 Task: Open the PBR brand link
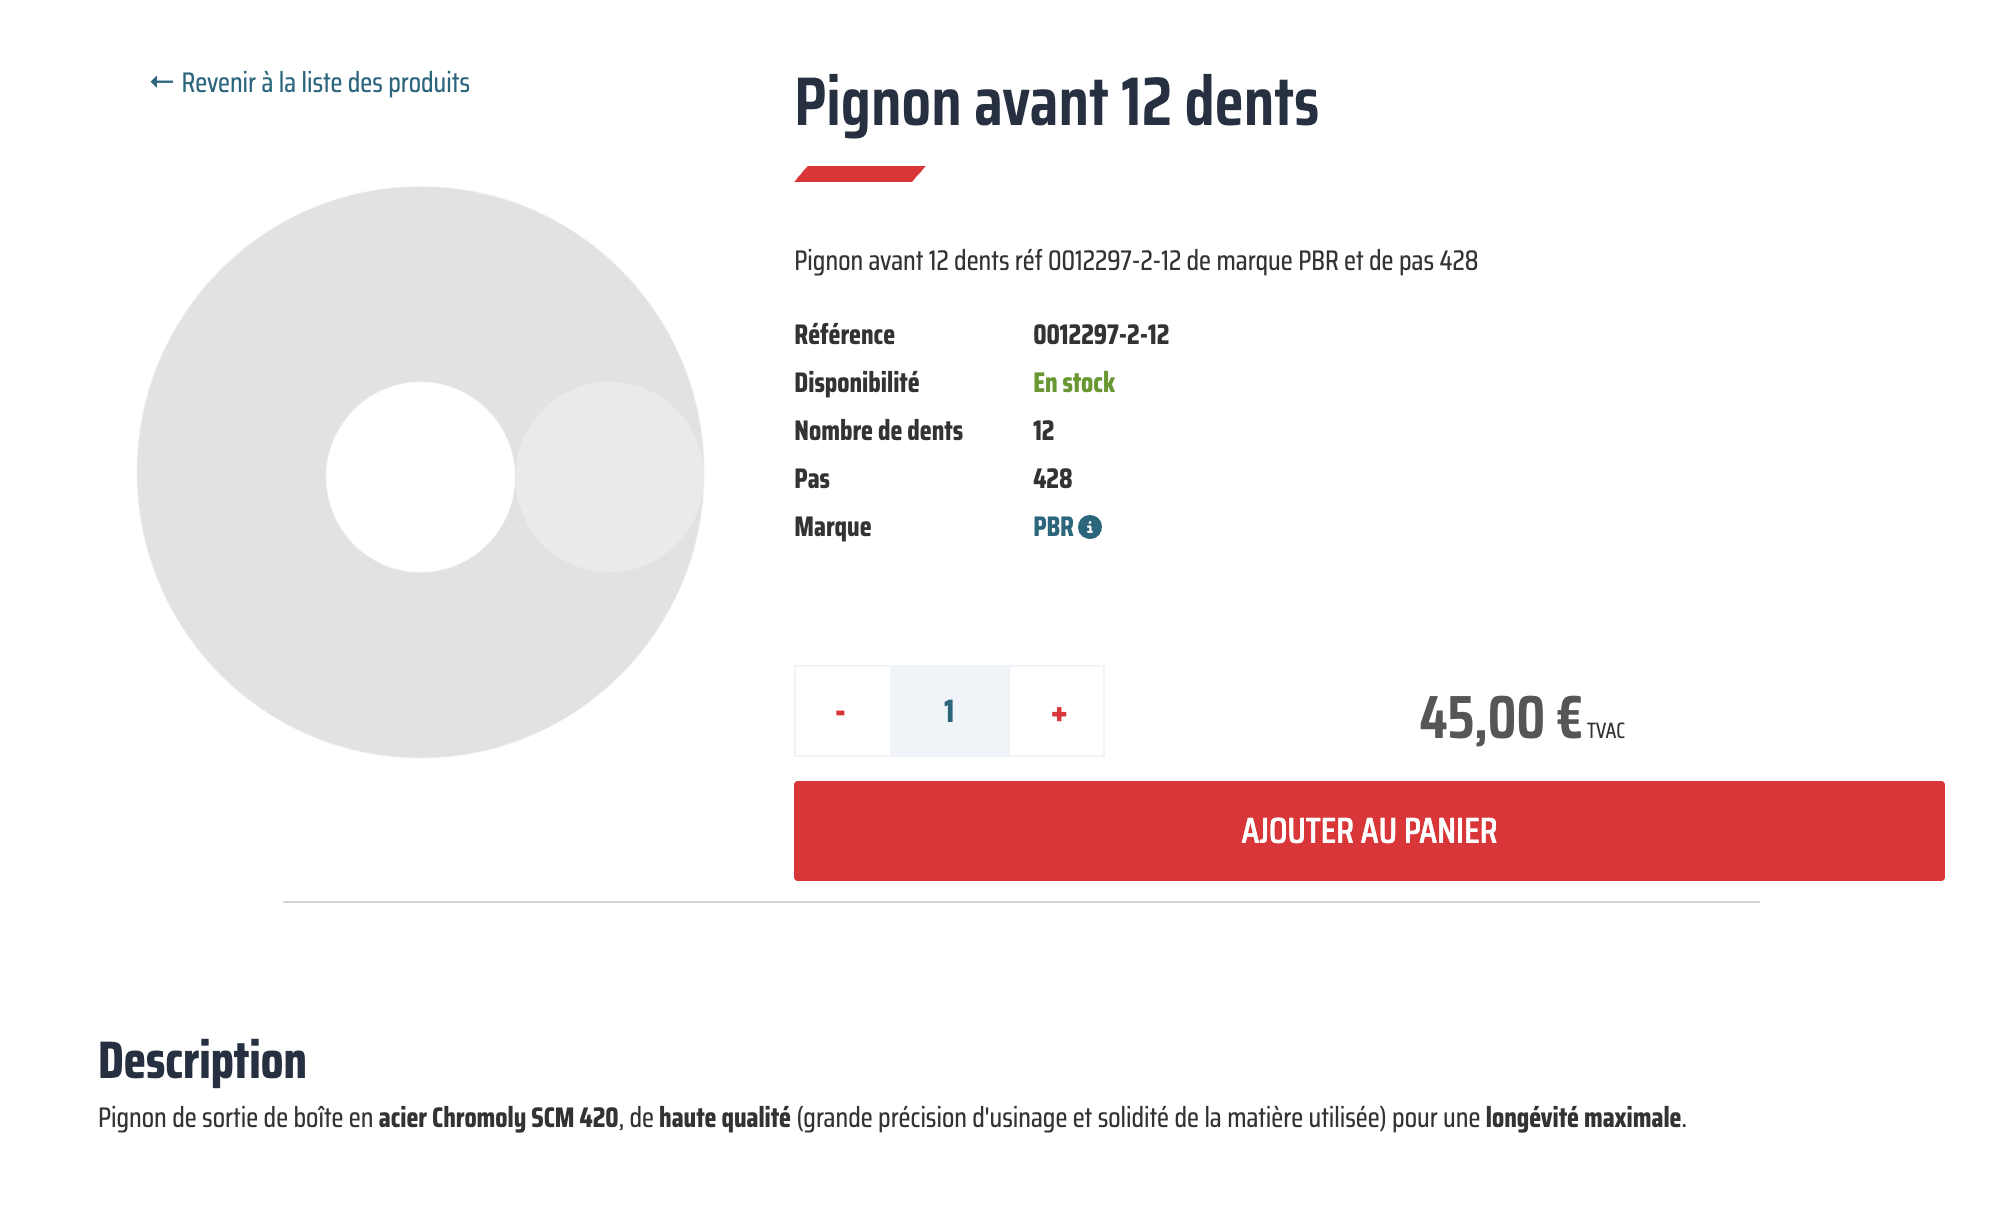pos(1052,527)
